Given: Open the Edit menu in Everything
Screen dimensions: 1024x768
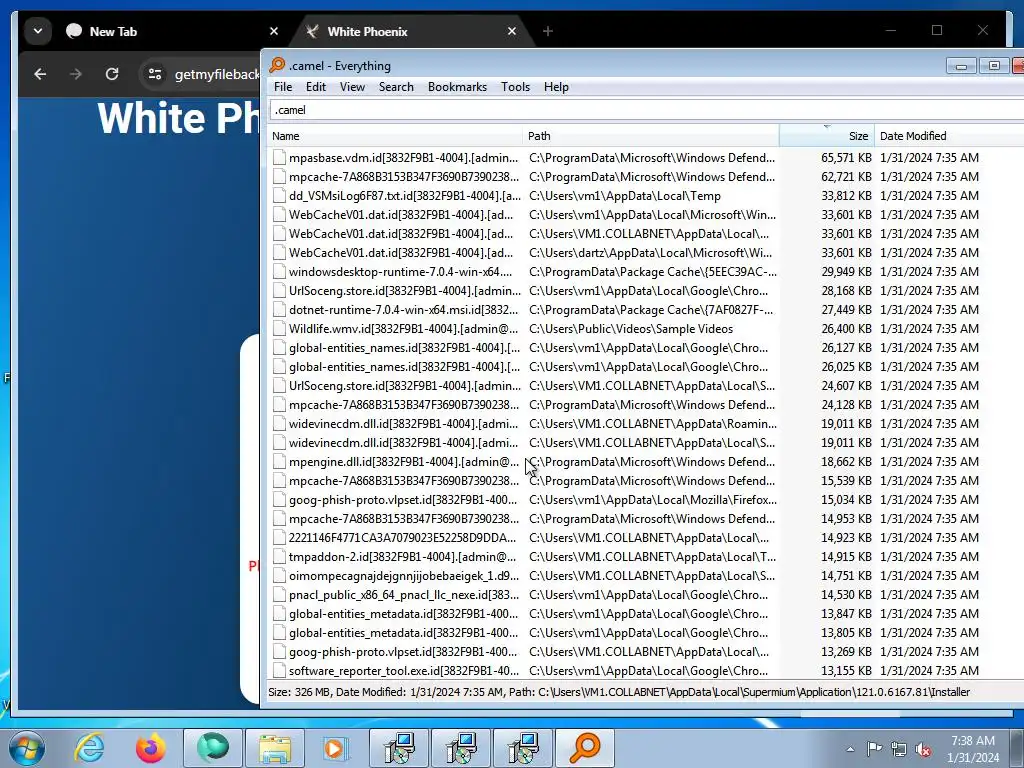Looking at the screenshot, I should point(315,87).
